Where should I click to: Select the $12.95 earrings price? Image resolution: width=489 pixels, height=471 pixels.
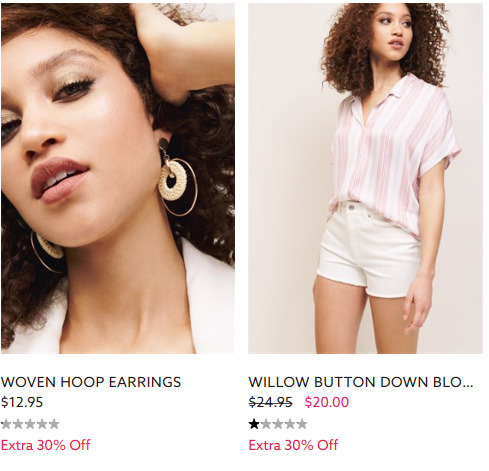pos(22,402)
